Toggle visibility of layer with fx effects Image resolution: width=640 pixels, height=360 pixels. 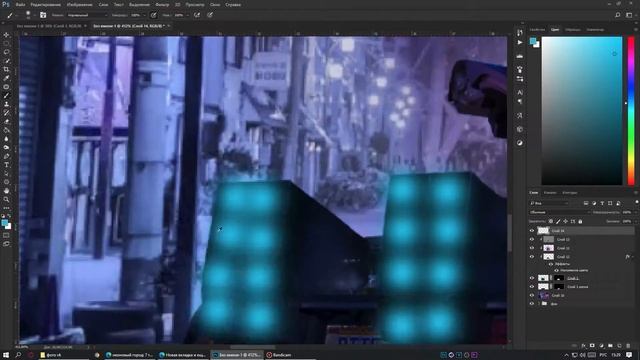tap(531, 257)
